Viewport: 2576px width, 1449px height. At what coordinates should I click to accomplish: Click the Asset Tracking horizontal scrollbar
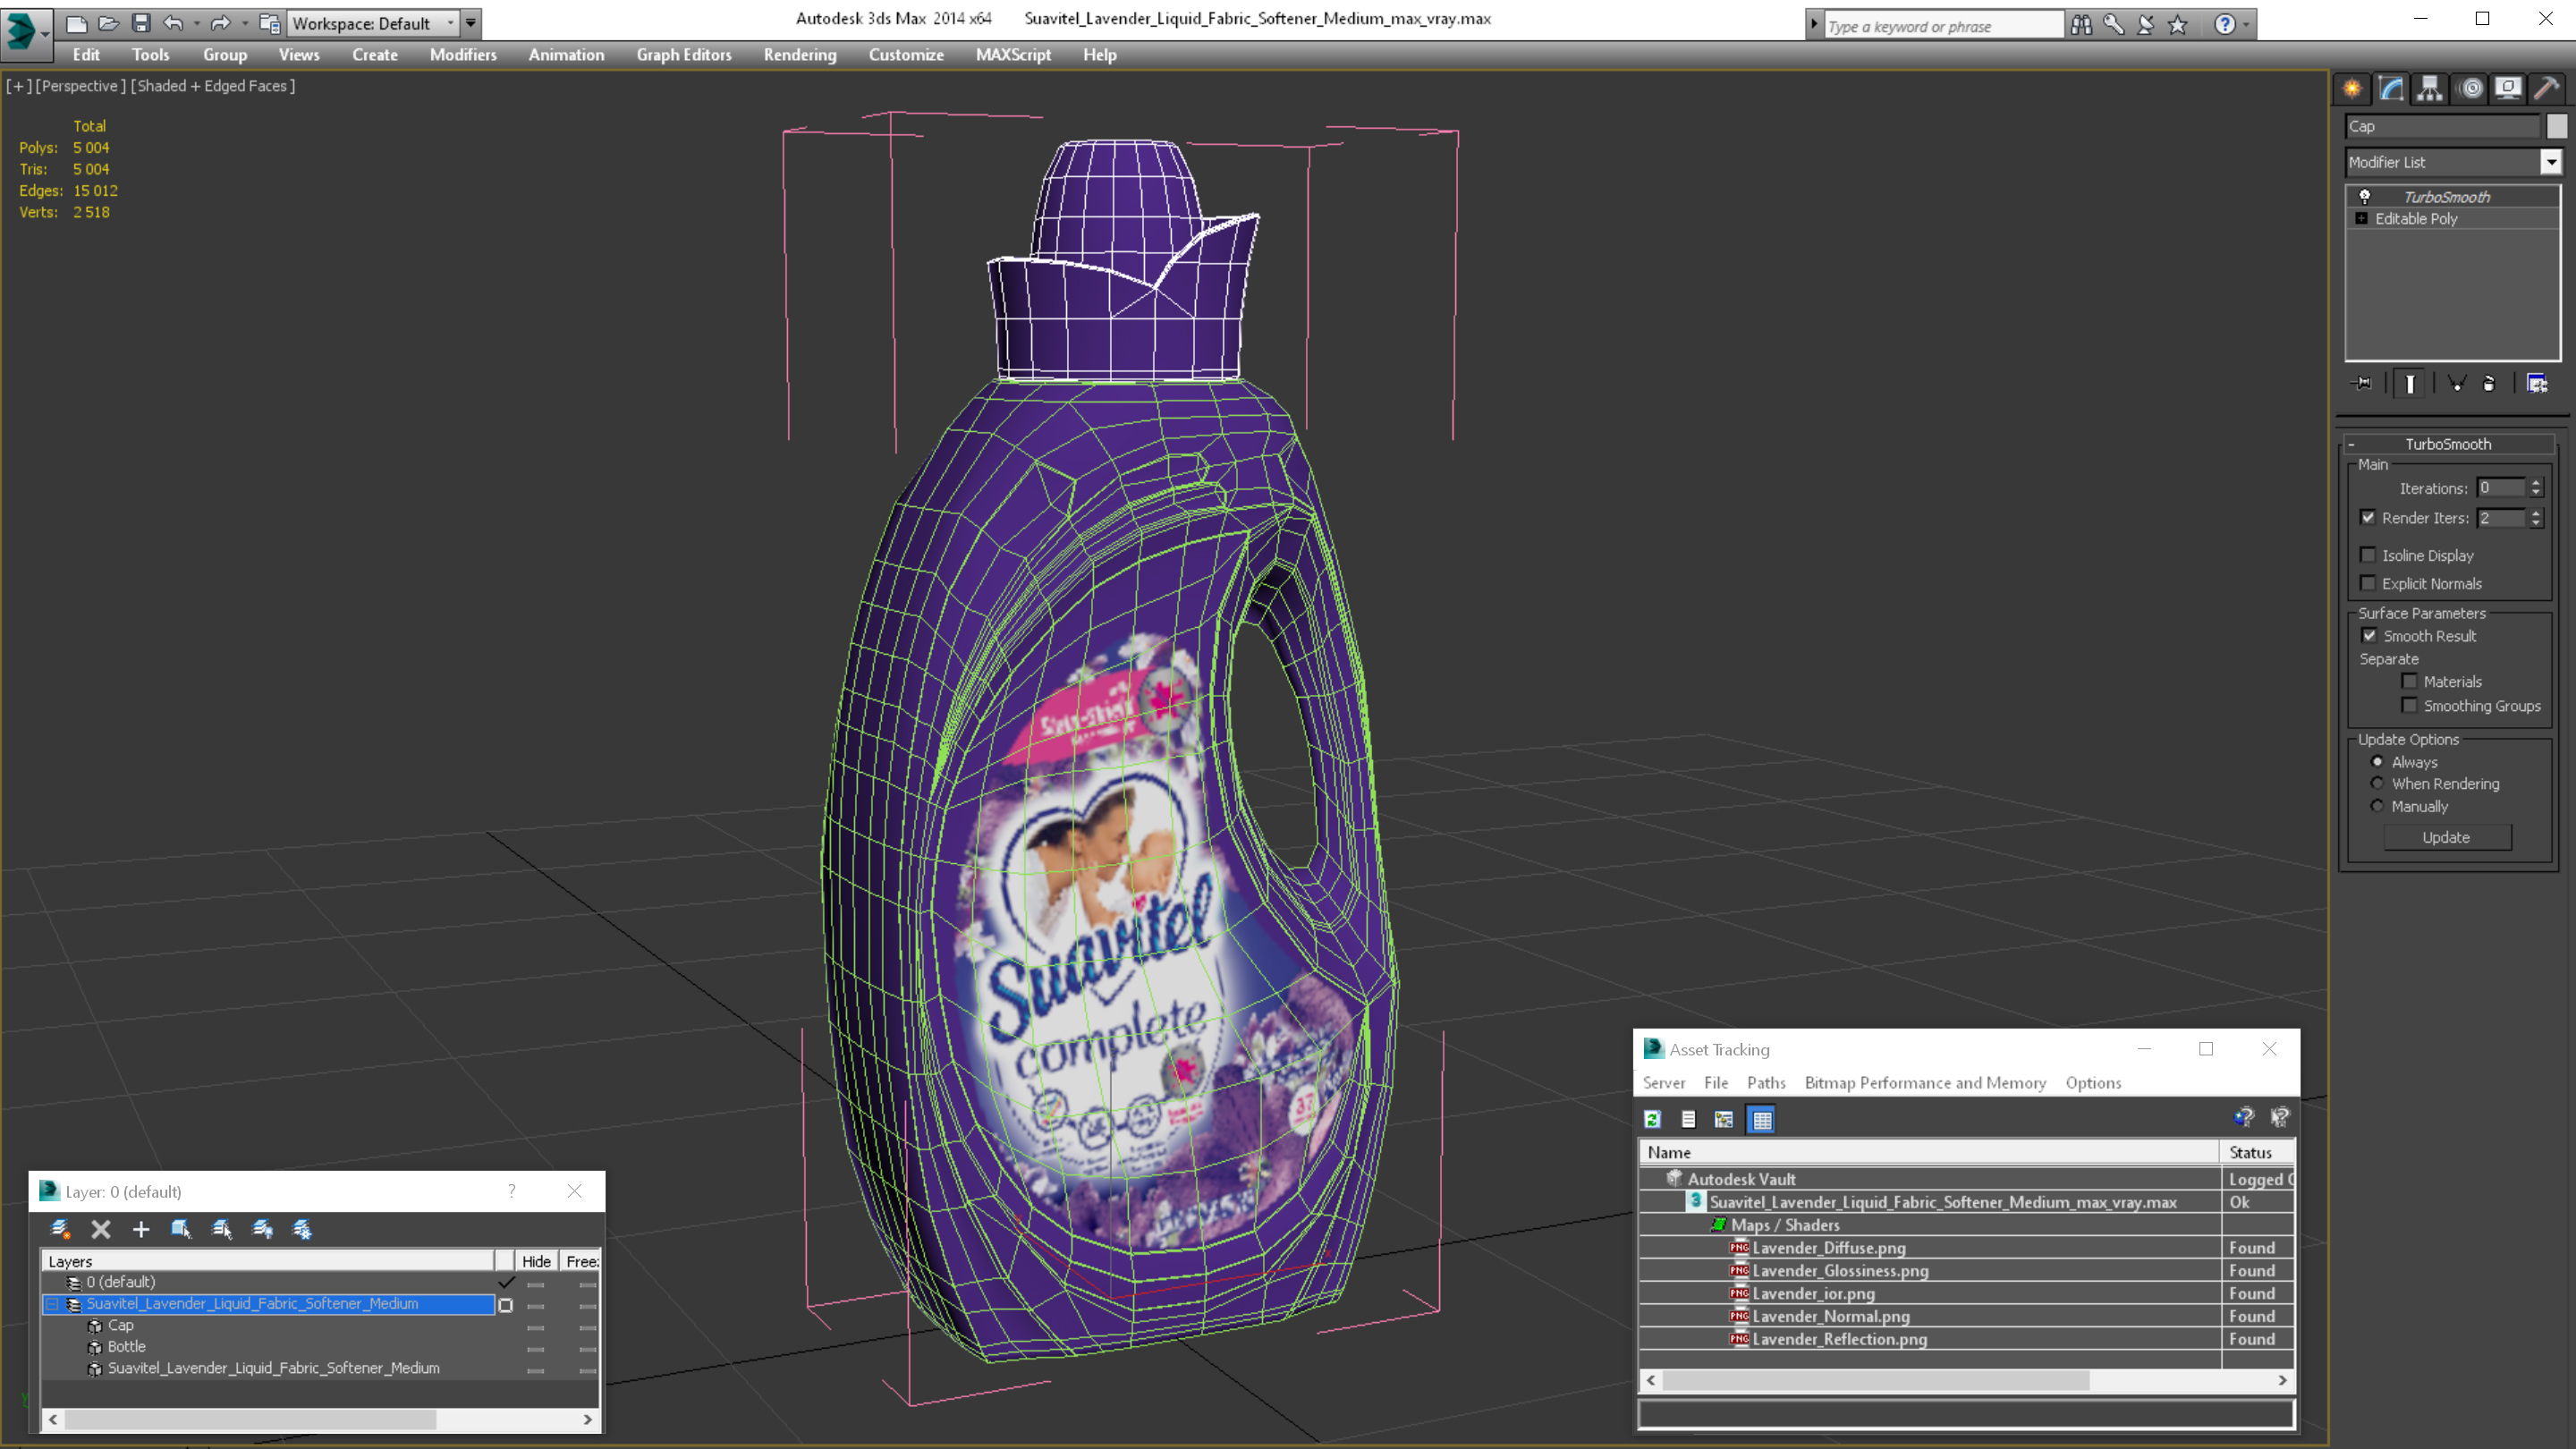coord(1966,1380)
